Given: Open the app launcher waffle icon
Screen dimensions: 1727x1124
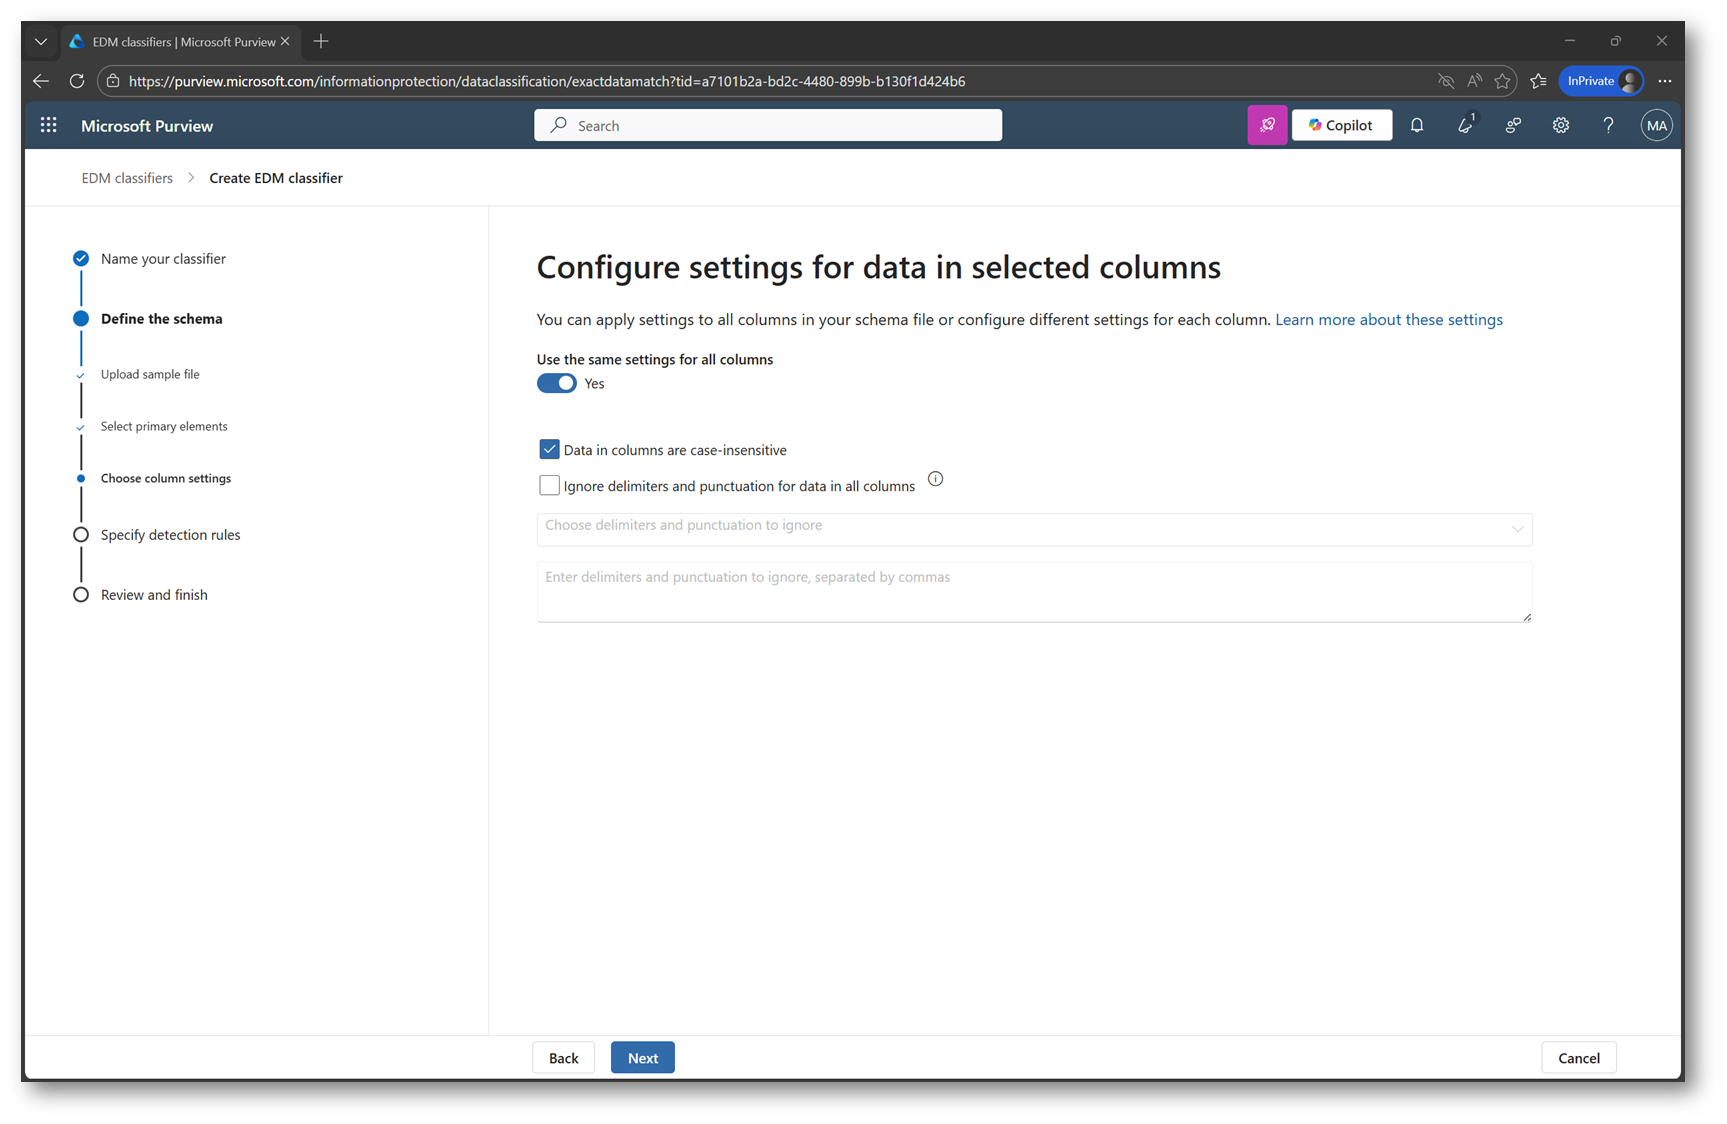Looking at the screenshot, I should (48, 125).
